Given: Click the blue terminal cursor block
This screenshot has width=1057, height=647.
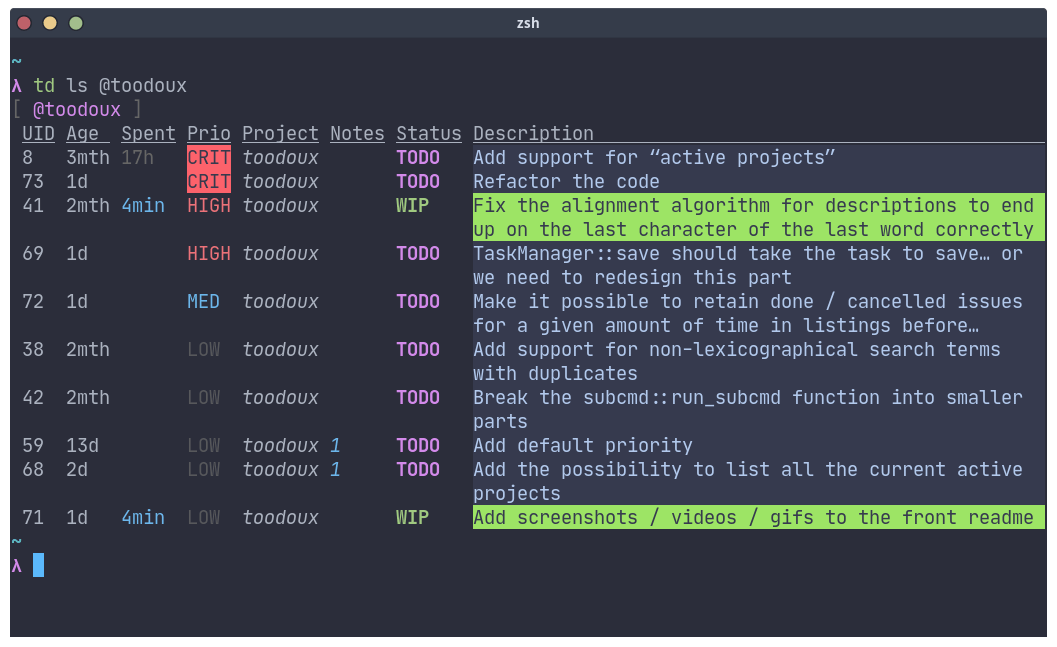Looking at the screenshot, I should pyautogui.click(x=38, y=565).
